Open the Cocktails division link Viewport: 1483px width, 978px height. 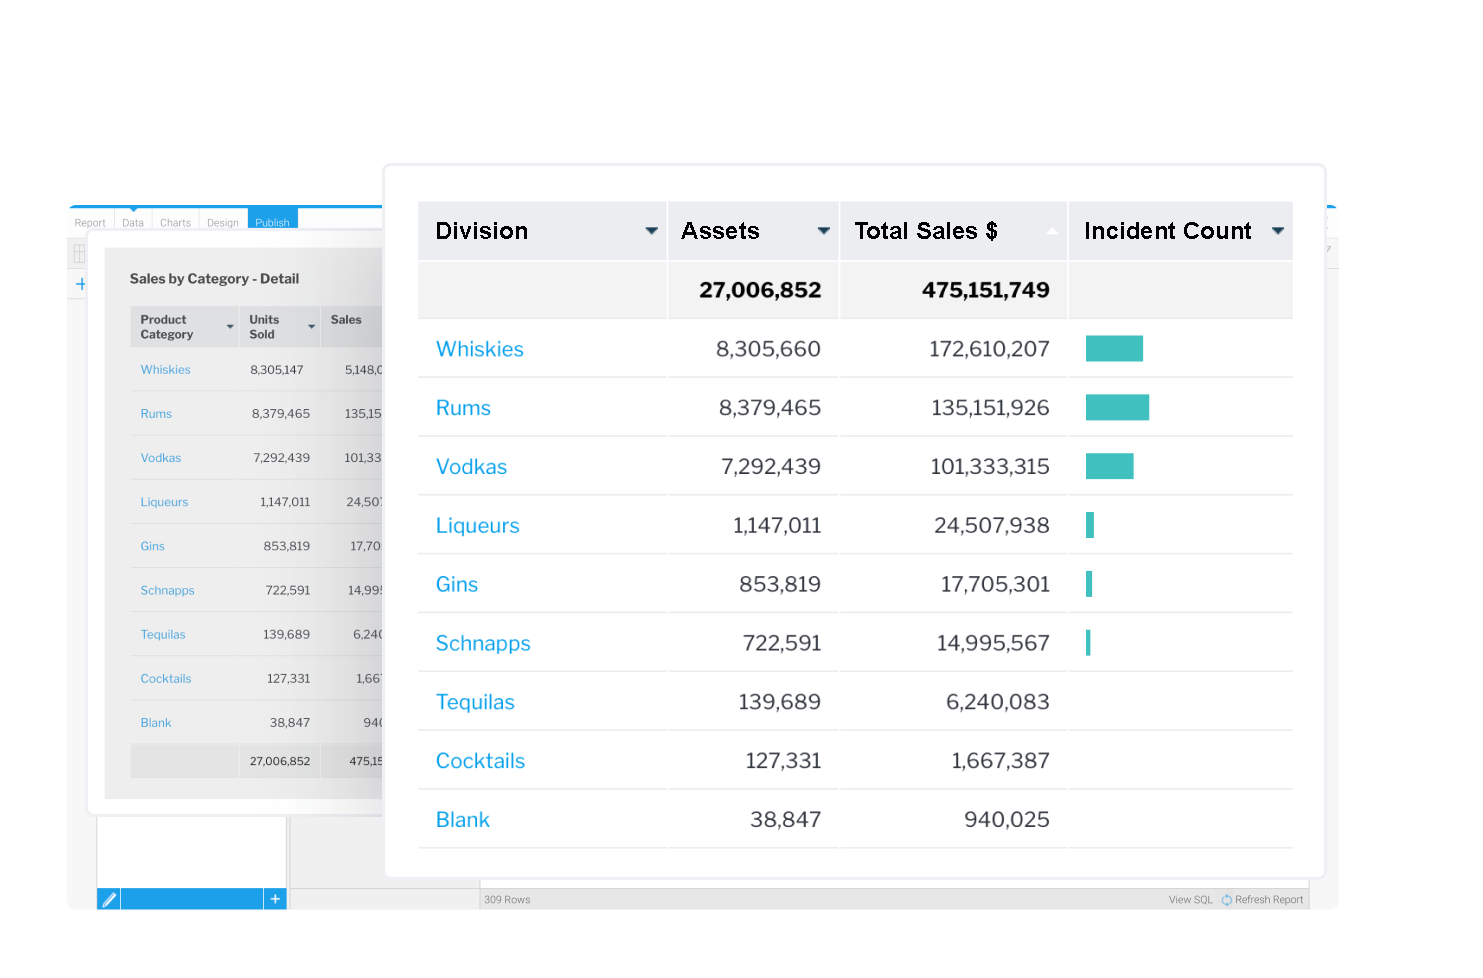tap(480, 760)
